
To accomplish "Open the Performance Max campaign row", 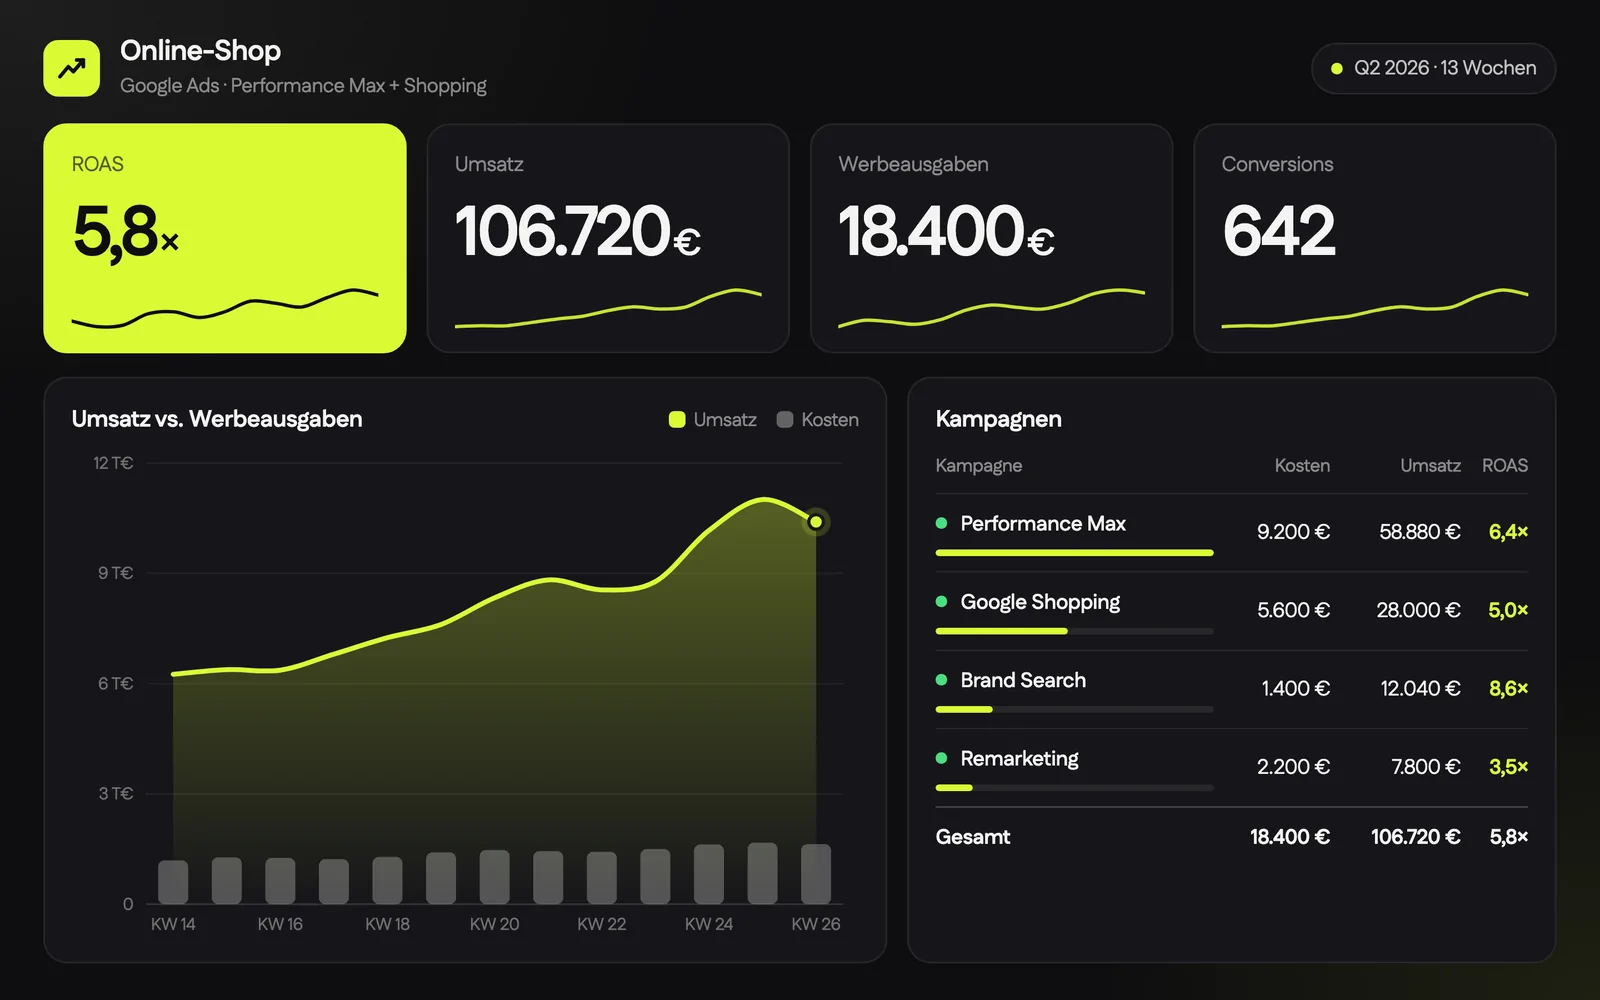I will click(1232, 533).
